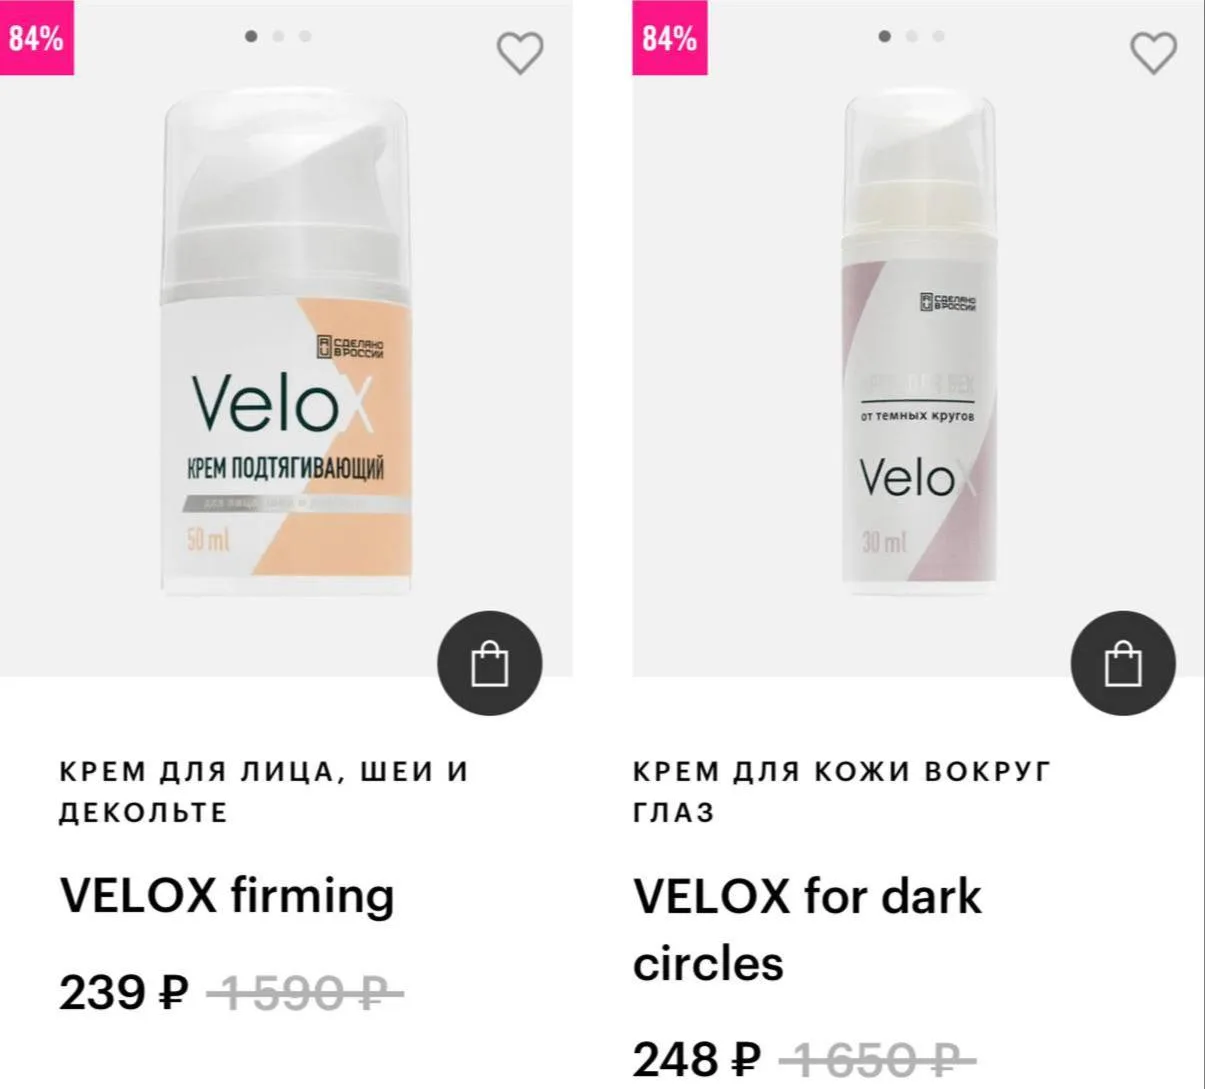This screenshot has height=1089, width=1205.
Task: Favorite the VELOX for dark circles cream
Action: [1153, 53]
